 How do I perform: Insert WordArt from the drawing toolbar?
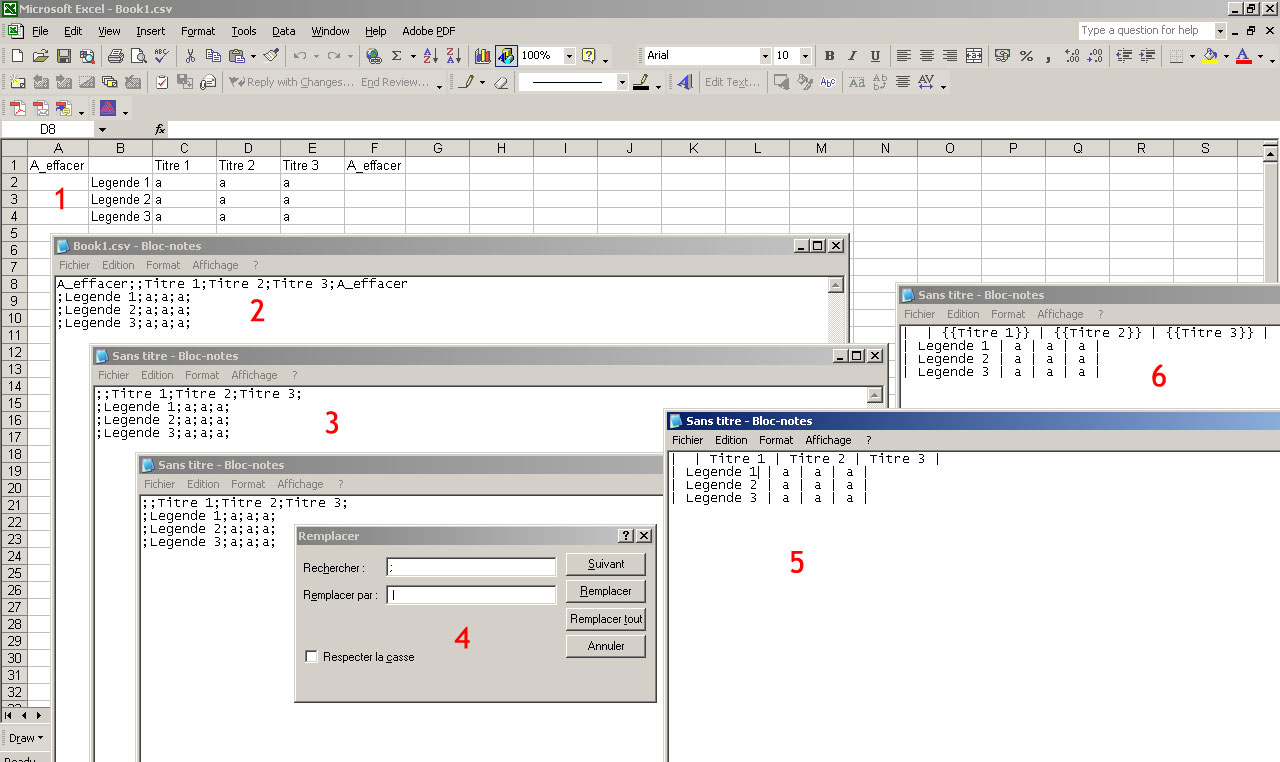685,82
